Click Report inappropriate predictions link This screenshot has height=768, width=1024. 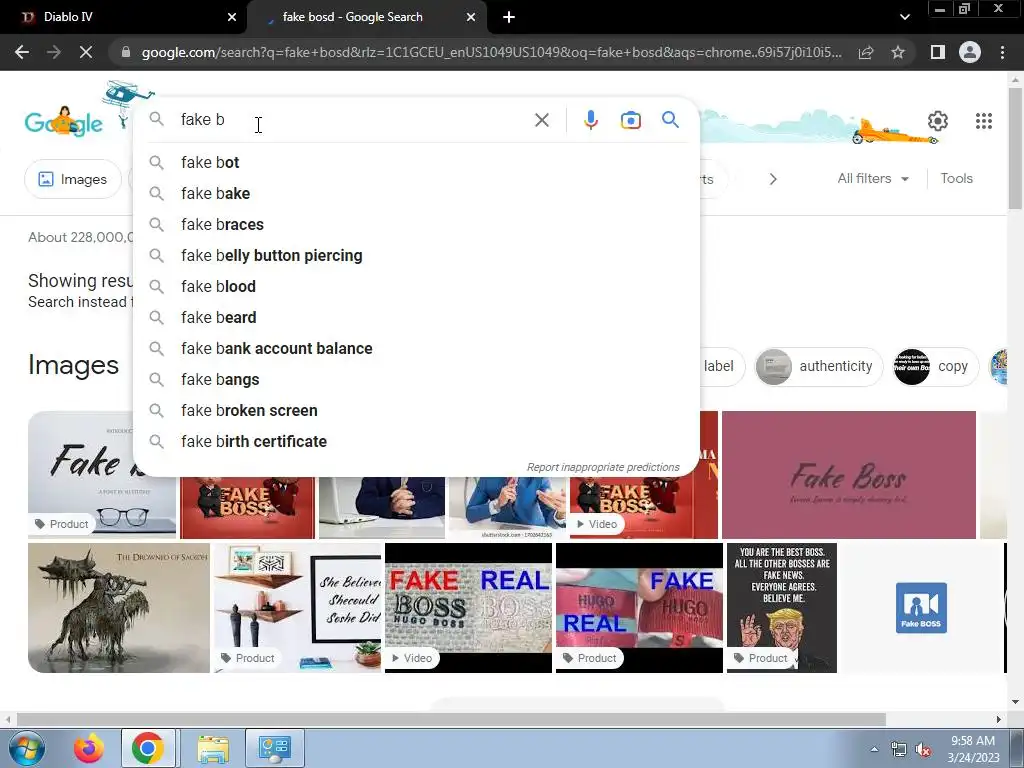[603, 467]
